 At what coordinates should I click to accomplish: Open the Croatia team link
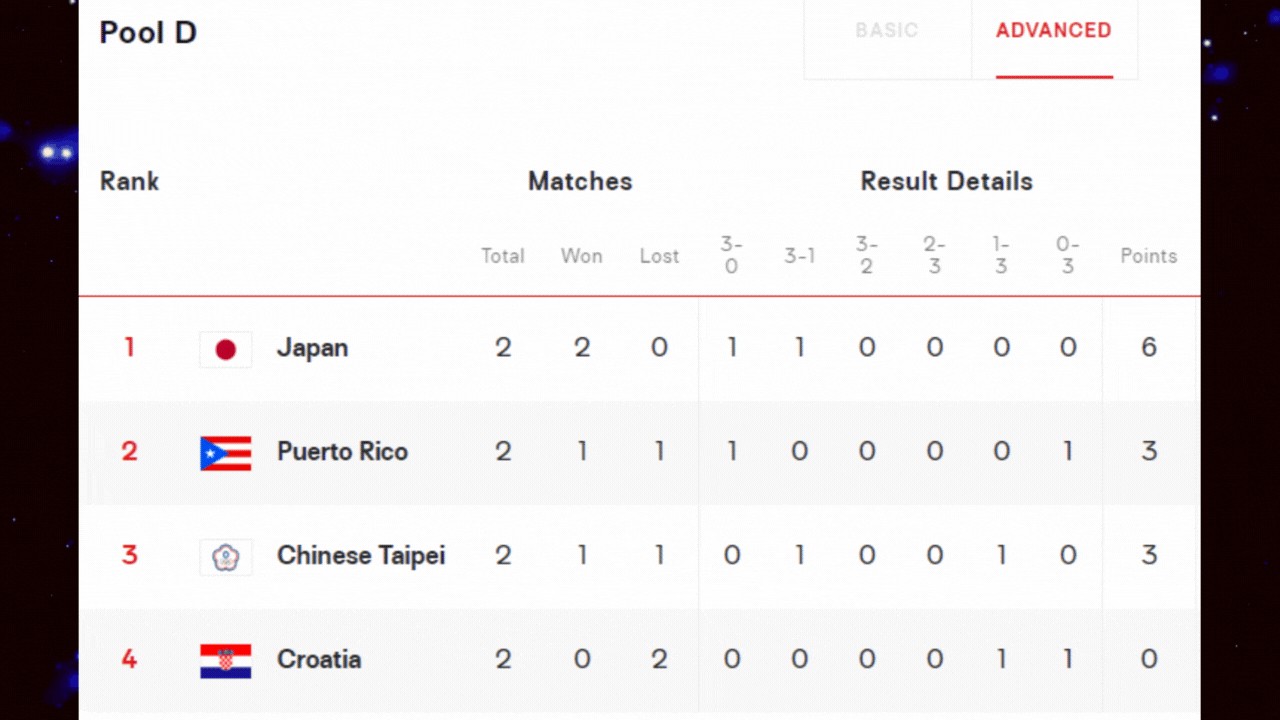click(x=319, y=660)
